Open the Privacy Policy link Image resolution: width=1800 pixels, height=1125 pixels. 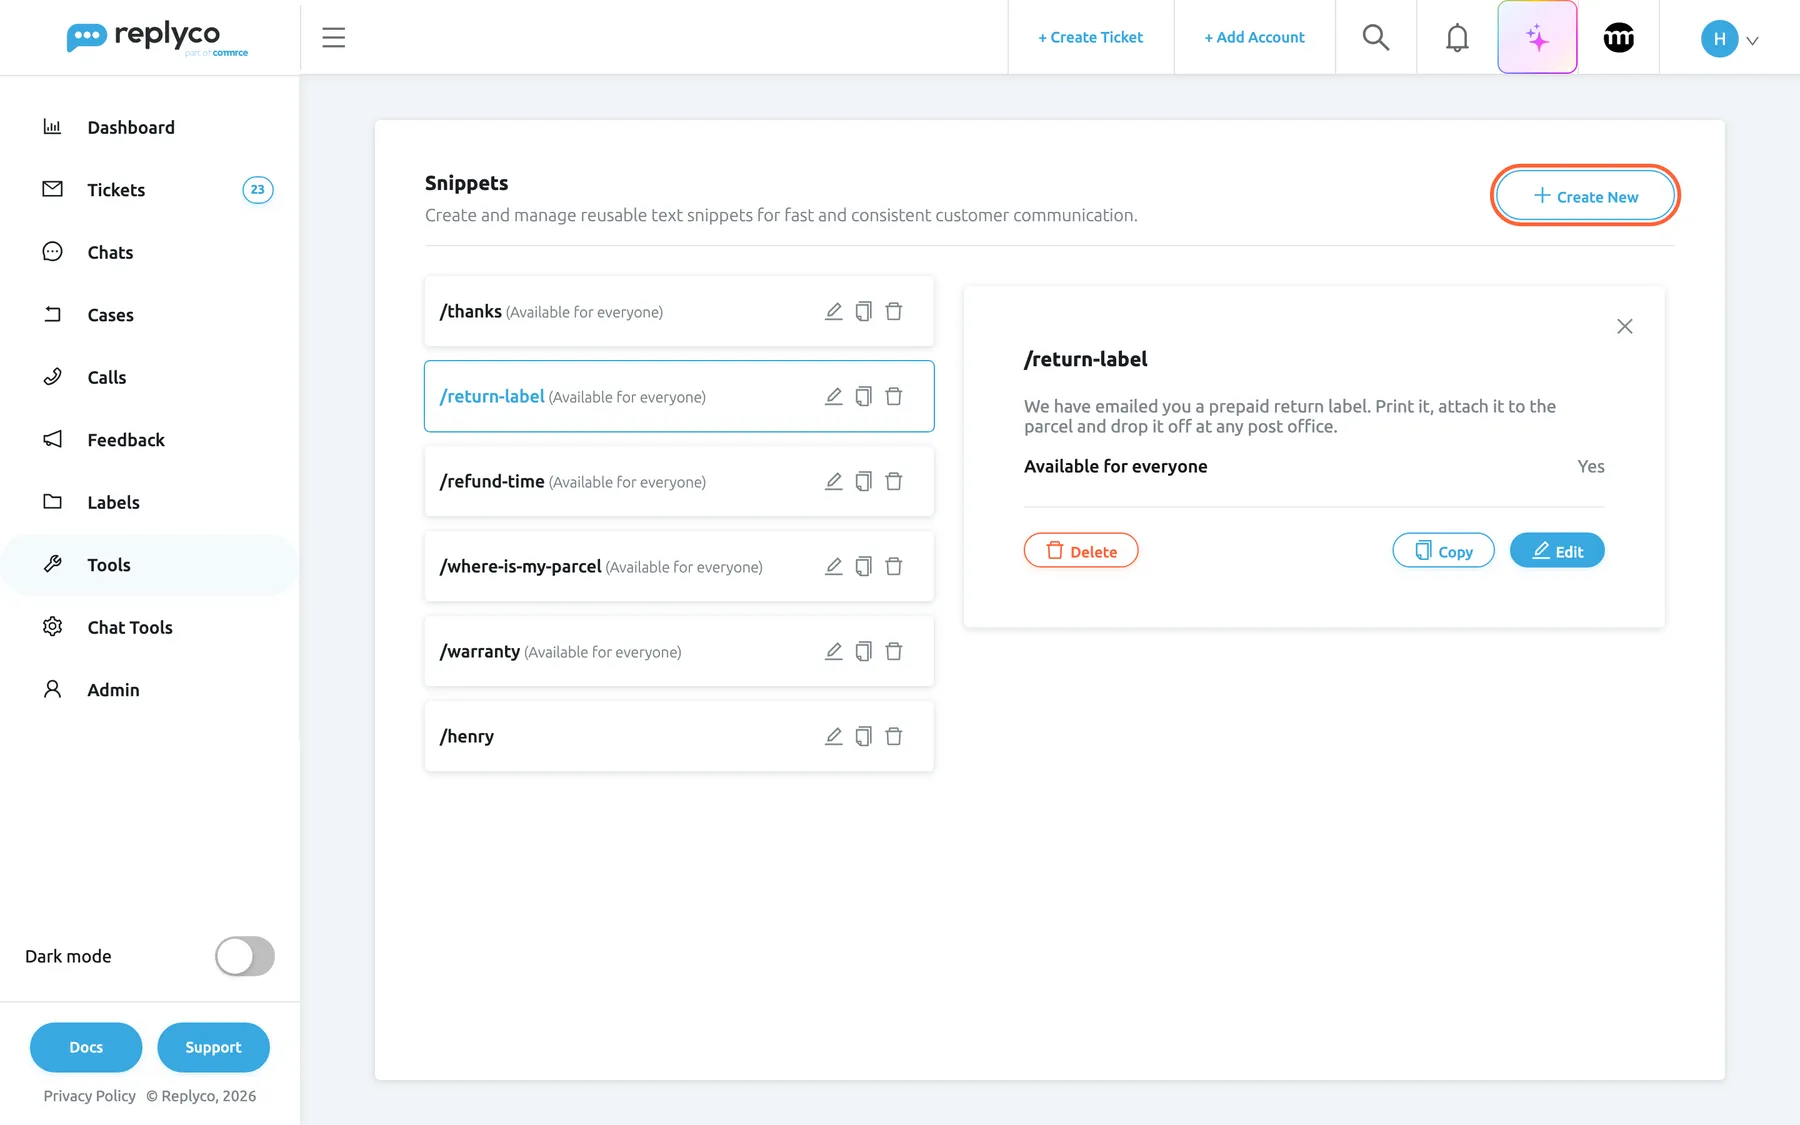89,1096
